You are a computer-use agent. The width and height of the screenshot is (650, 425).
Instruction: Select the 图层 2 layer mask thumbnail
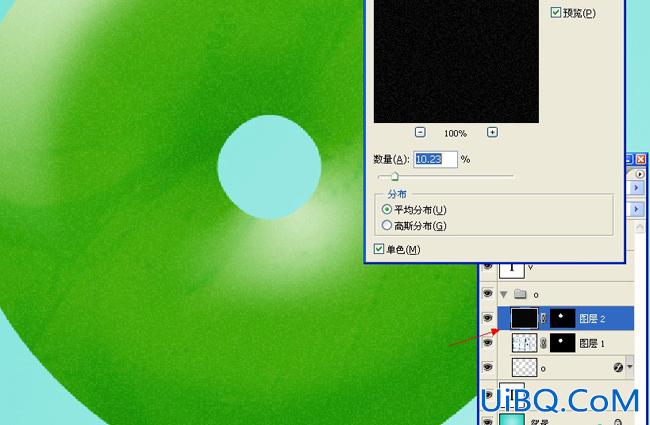tap(563, 318)
